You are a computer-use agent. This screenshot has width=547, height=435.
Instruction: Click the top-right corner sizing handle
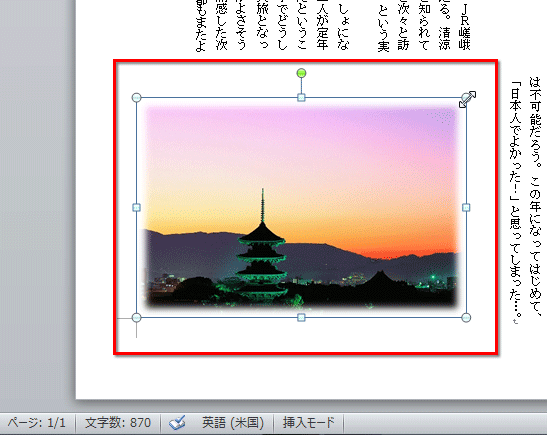466,98
